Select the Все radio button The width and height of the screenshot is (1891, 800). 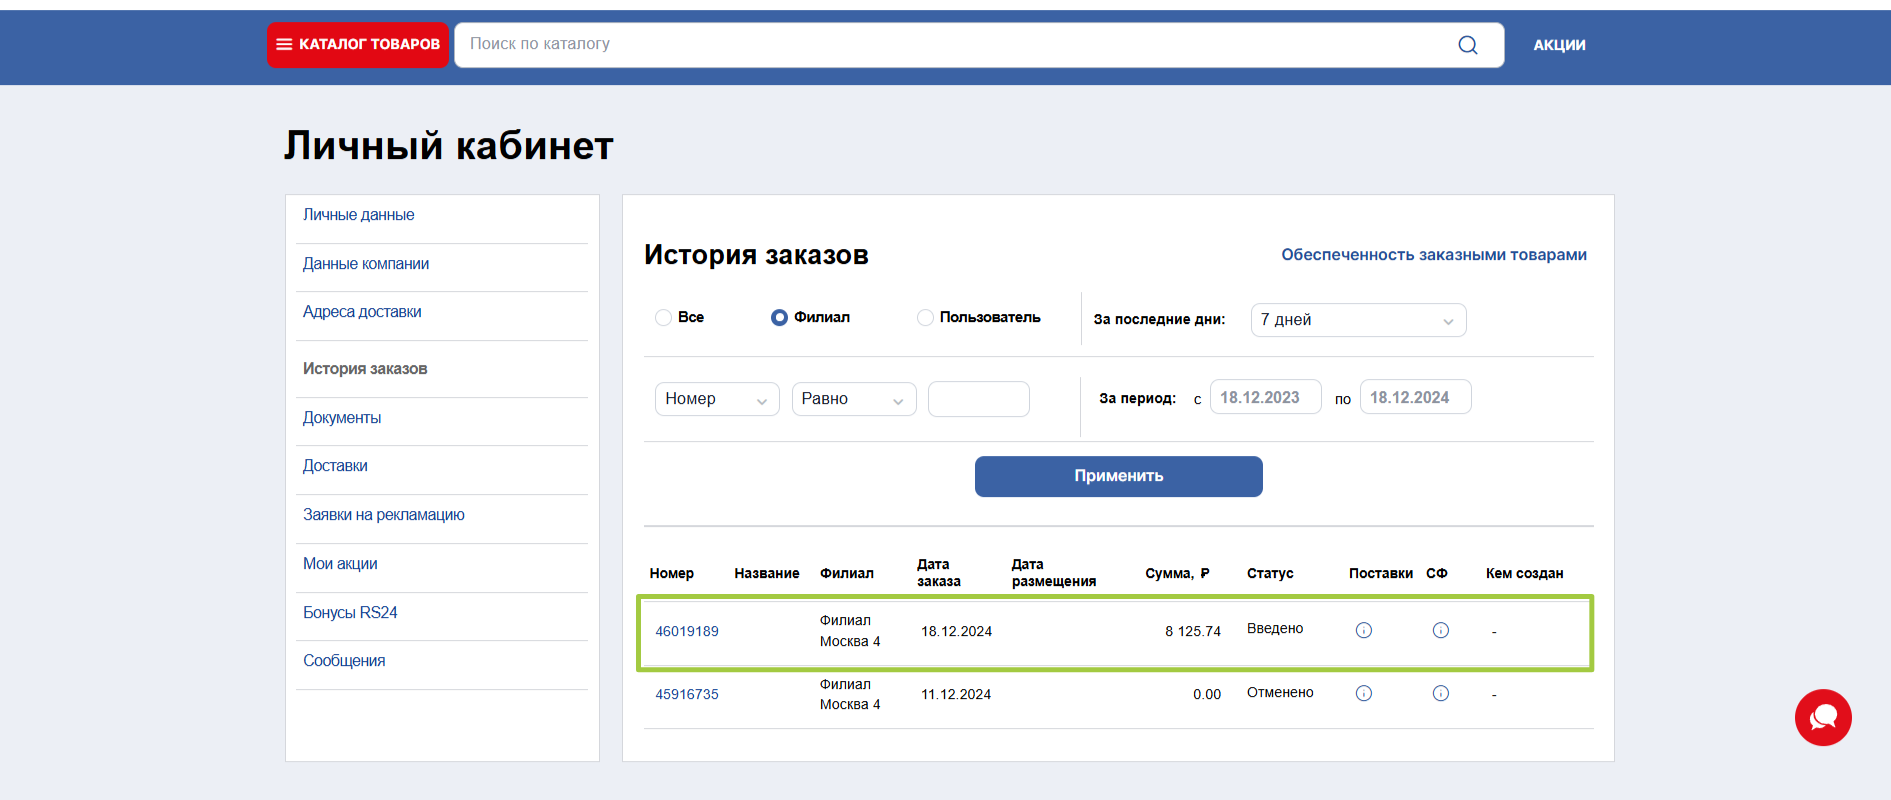(x=663, y=317)
